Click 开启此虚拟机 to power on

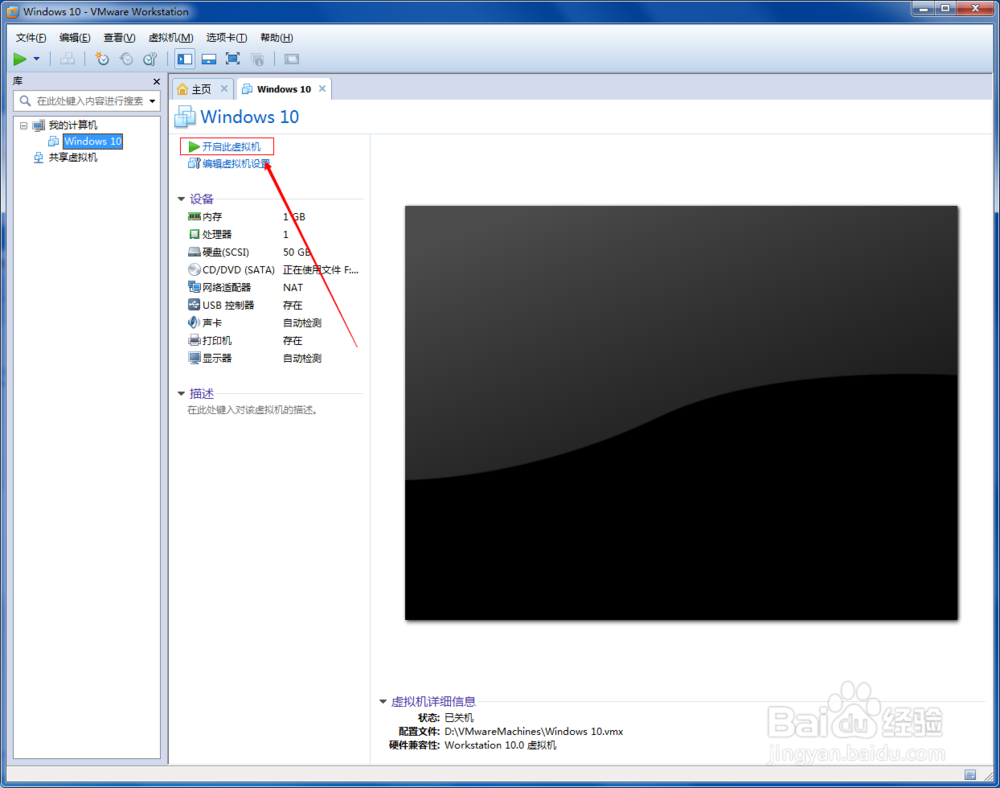231,147
